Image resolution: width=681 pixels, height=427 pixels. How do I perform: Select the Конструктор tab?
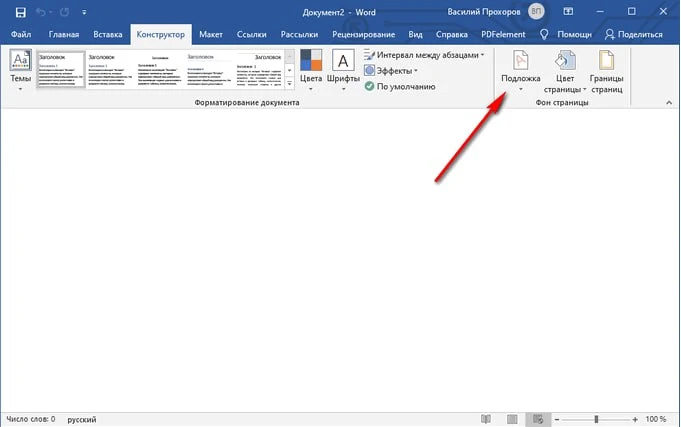click(x=161, y=34)
